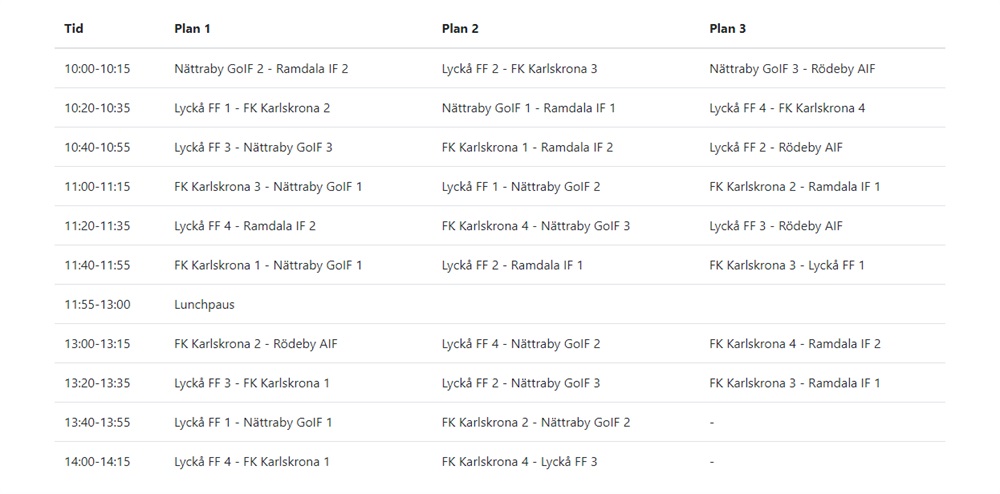Click the Plan 3 column header
Viewport: 1000px width, 494px height.
click(728, 29)
